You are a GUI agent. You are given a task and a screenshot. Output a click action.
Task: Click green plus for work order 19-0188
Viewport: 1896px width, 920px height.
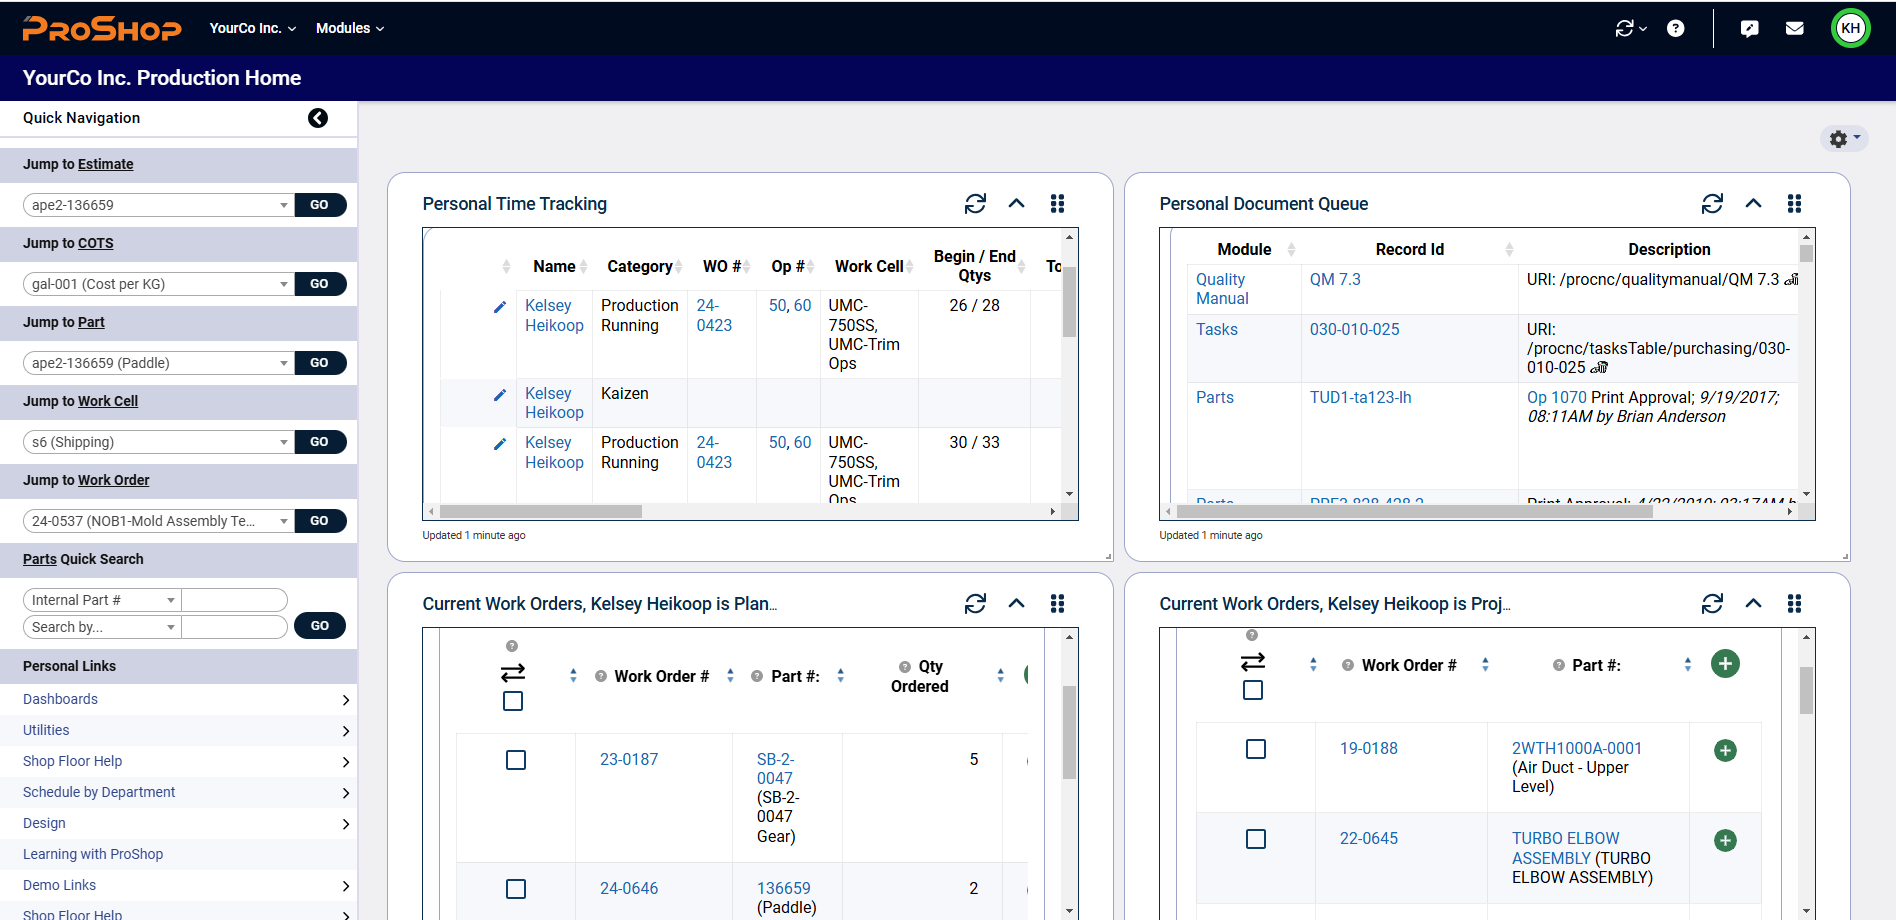pos(1725,751)
